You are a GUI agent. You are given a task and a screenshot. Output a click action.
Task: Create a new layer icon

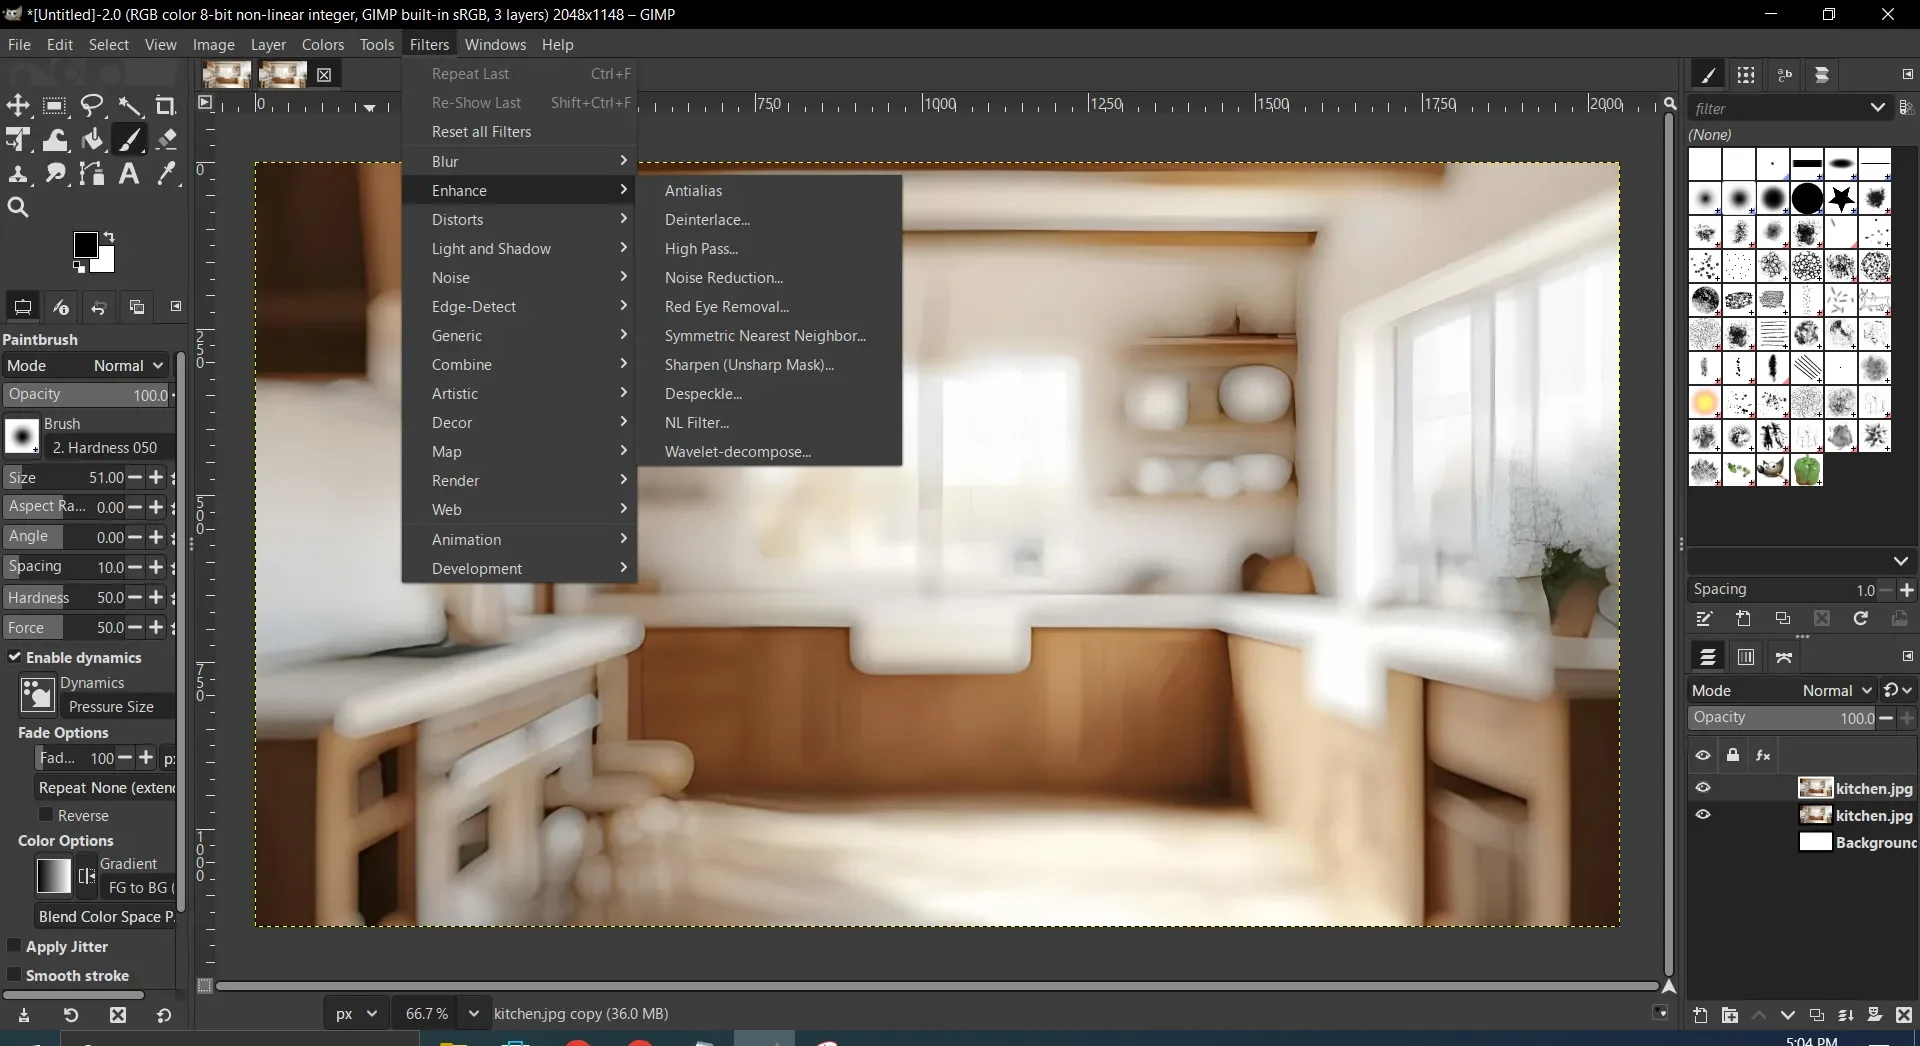pos(1700,1015)
